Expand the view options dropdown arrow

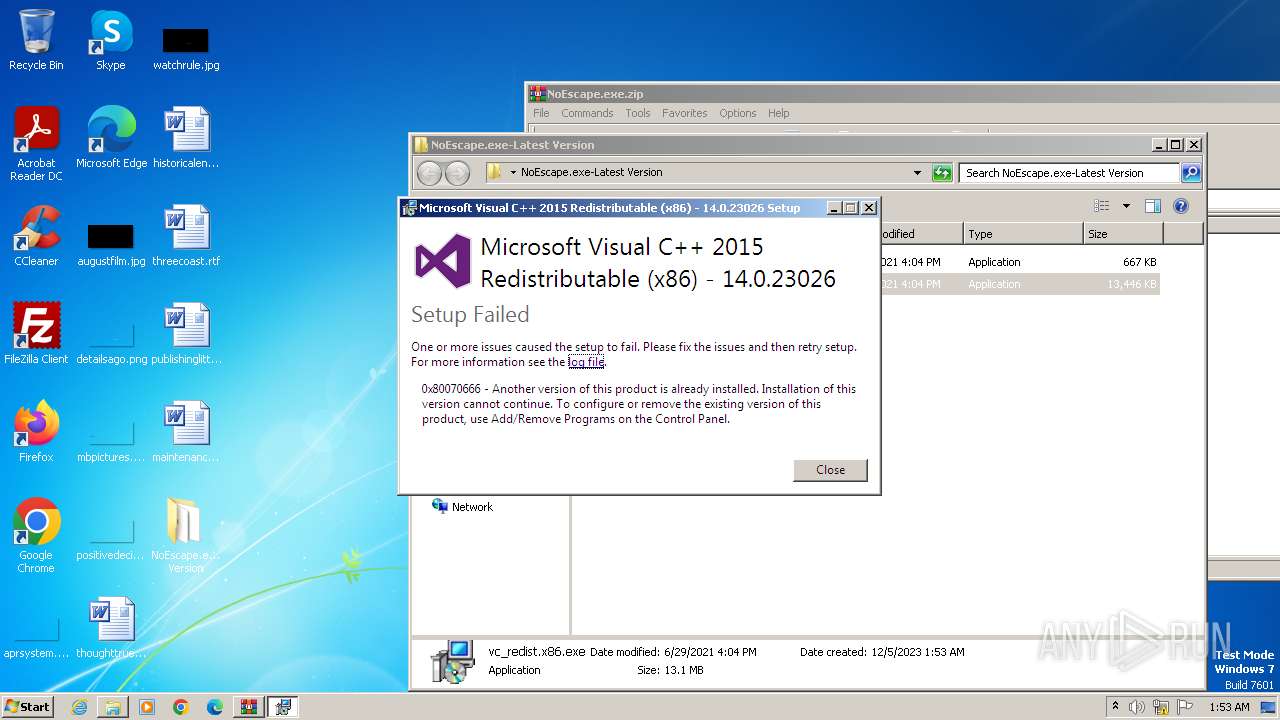coord(1126,206)
